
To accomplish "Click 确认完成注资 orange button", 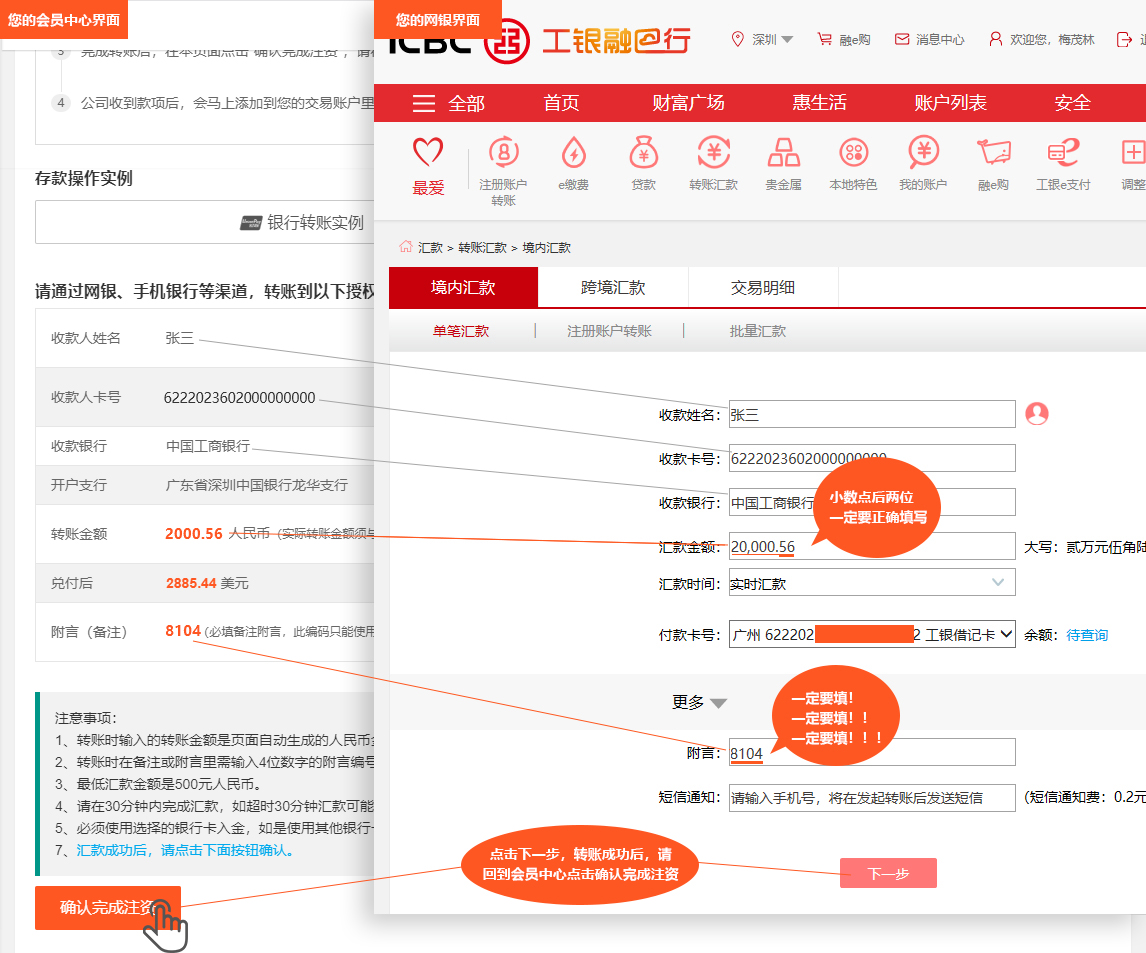I will (108, 908).
